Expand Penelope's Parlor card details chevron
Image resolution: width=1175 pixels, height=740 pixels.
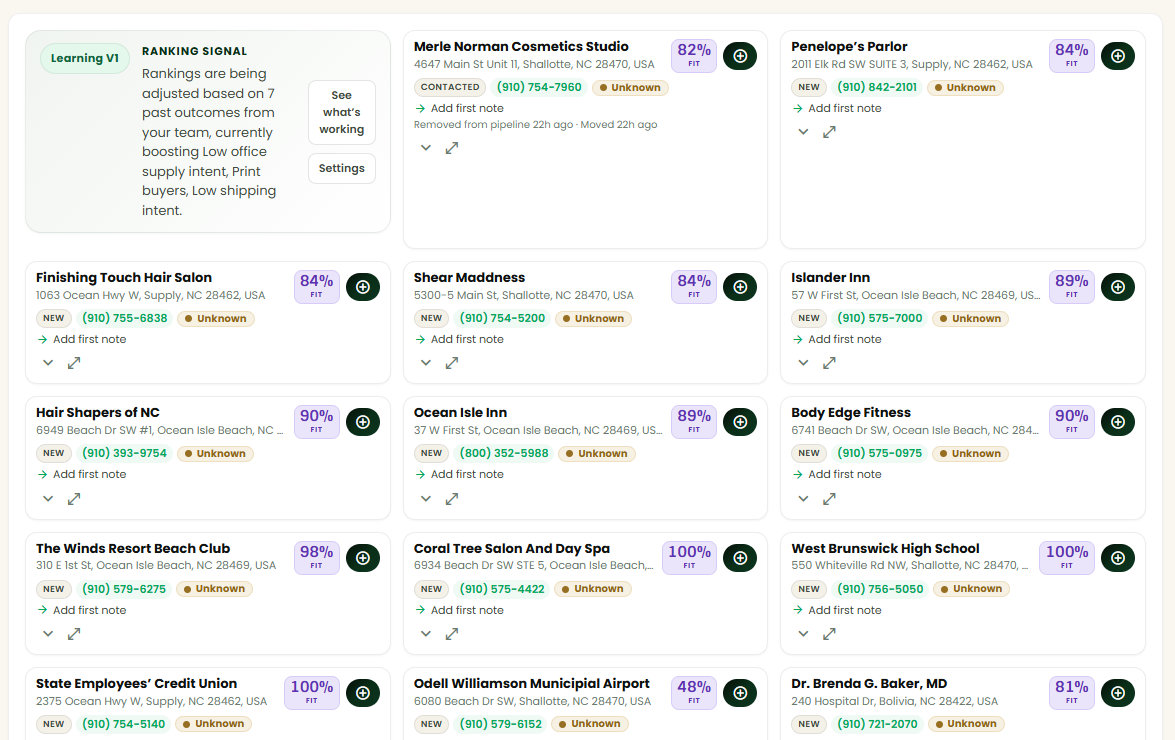pyautogui.click(x=803, y=132)
